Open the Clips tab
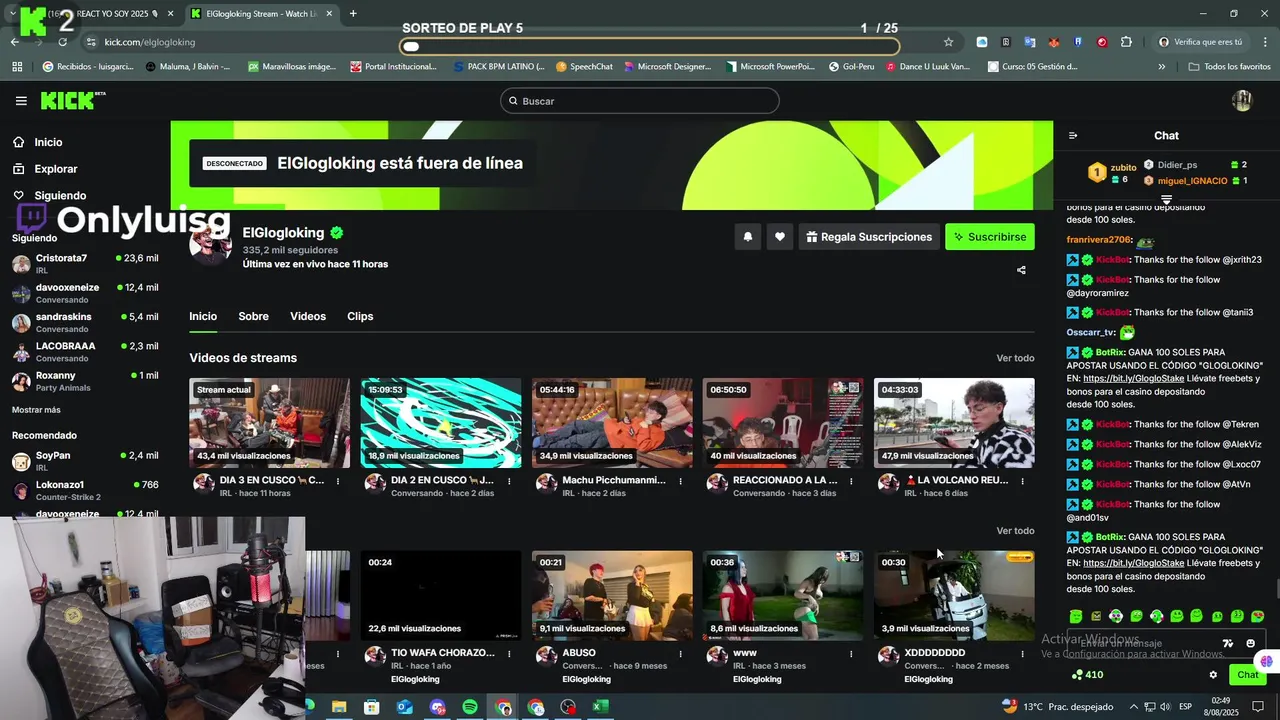 pyautogui.click(x=360, y=316)
